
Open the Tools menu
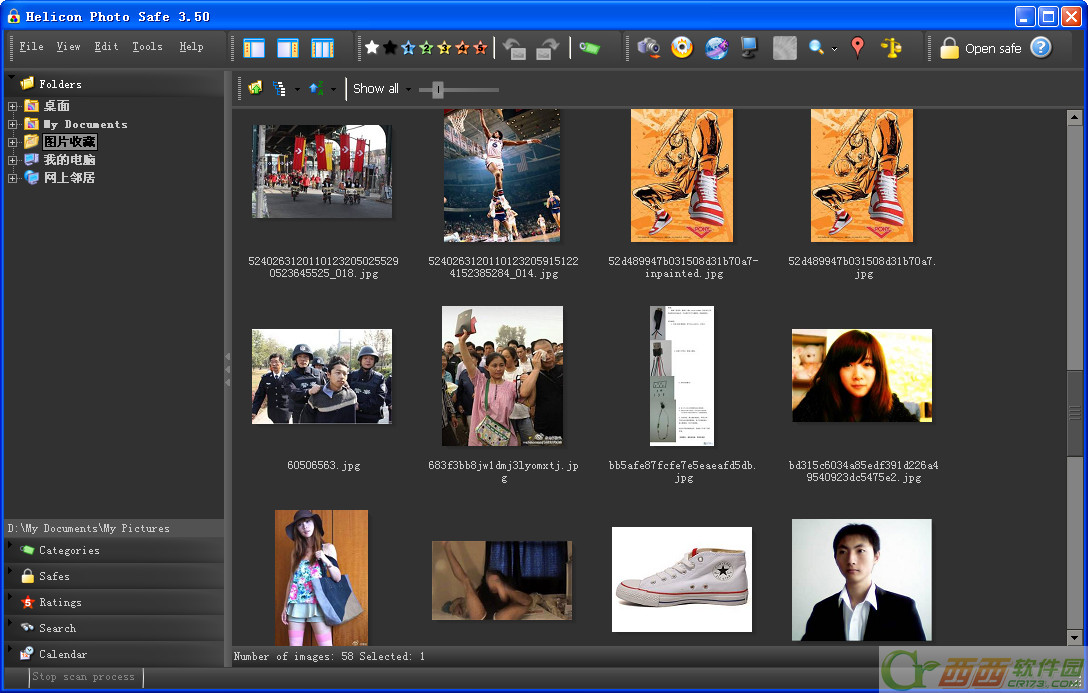point(147,46)
